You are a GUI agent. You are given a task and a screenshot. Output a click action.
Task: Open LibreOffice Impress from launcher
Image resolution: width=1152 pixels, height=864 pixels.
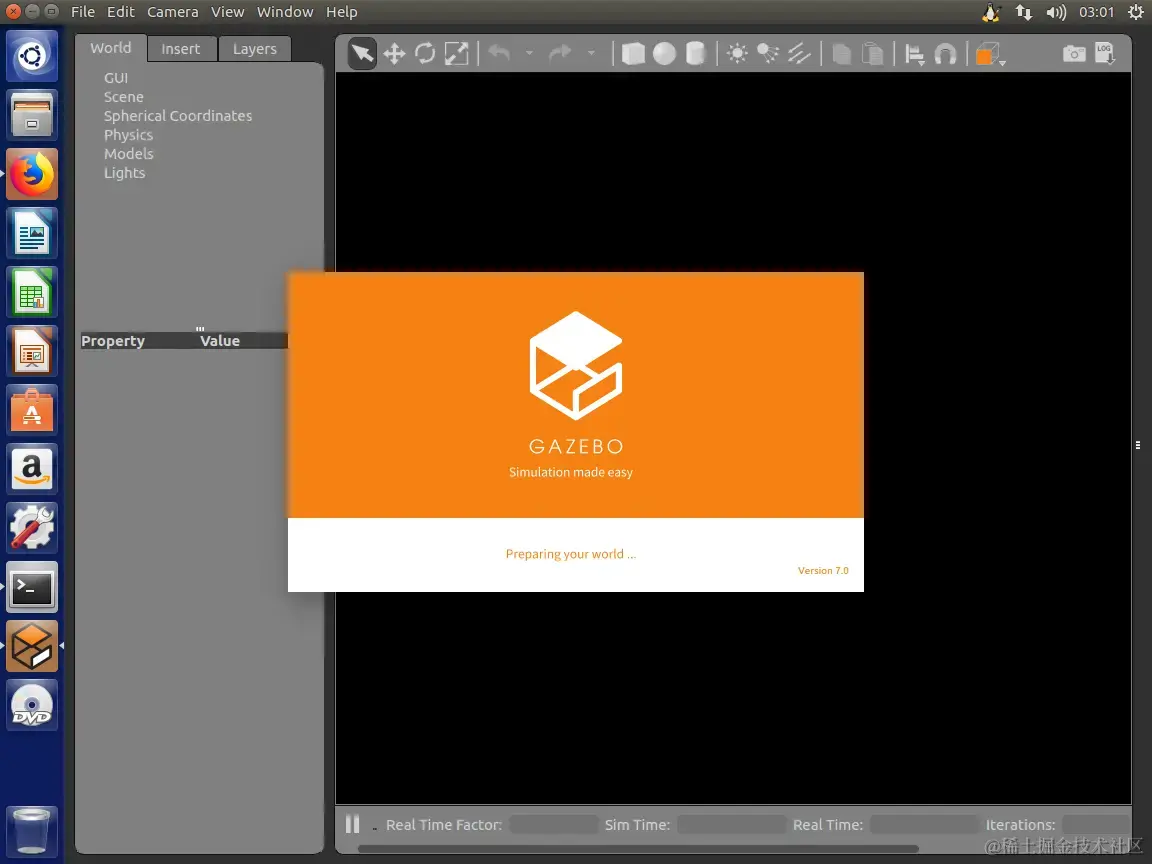point(32,351)
